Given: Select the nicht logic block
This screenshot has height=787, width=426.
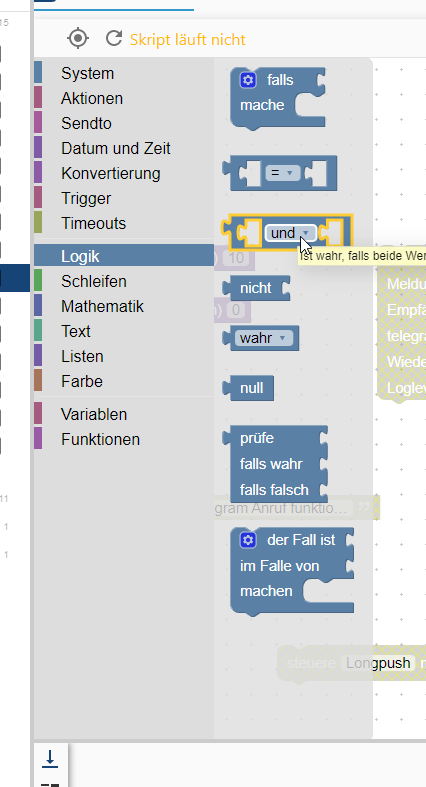Looking at the screenshot, I should pos(256,288).
